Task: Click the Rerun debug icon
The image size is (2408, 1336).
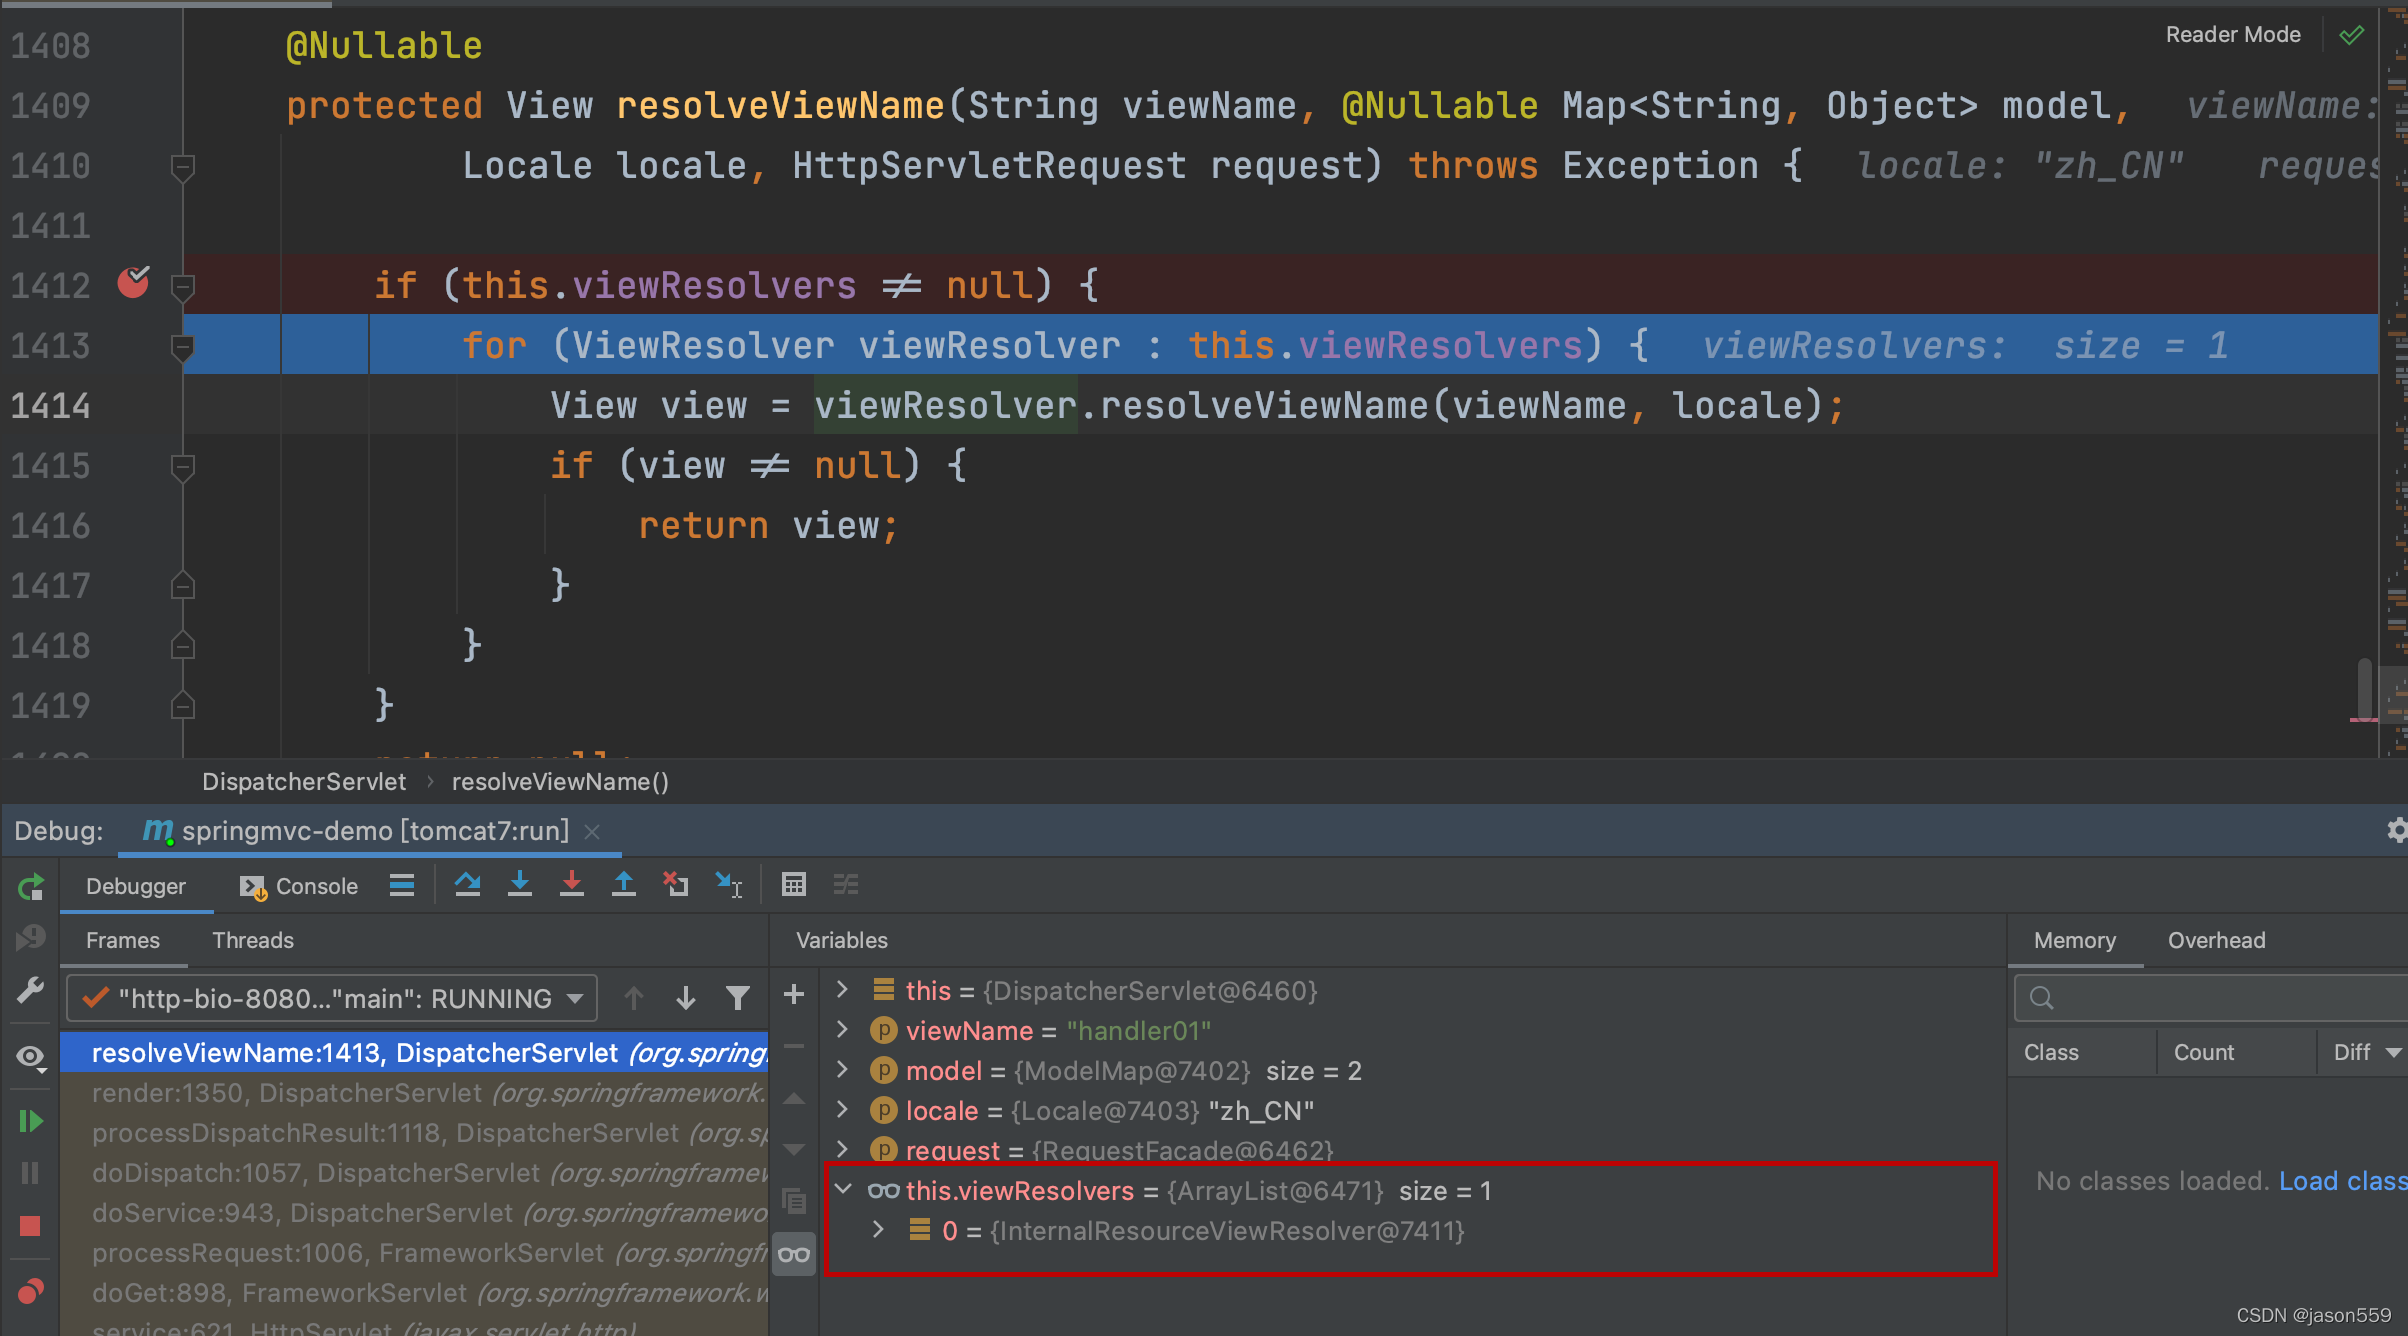Action: point(31,886)
